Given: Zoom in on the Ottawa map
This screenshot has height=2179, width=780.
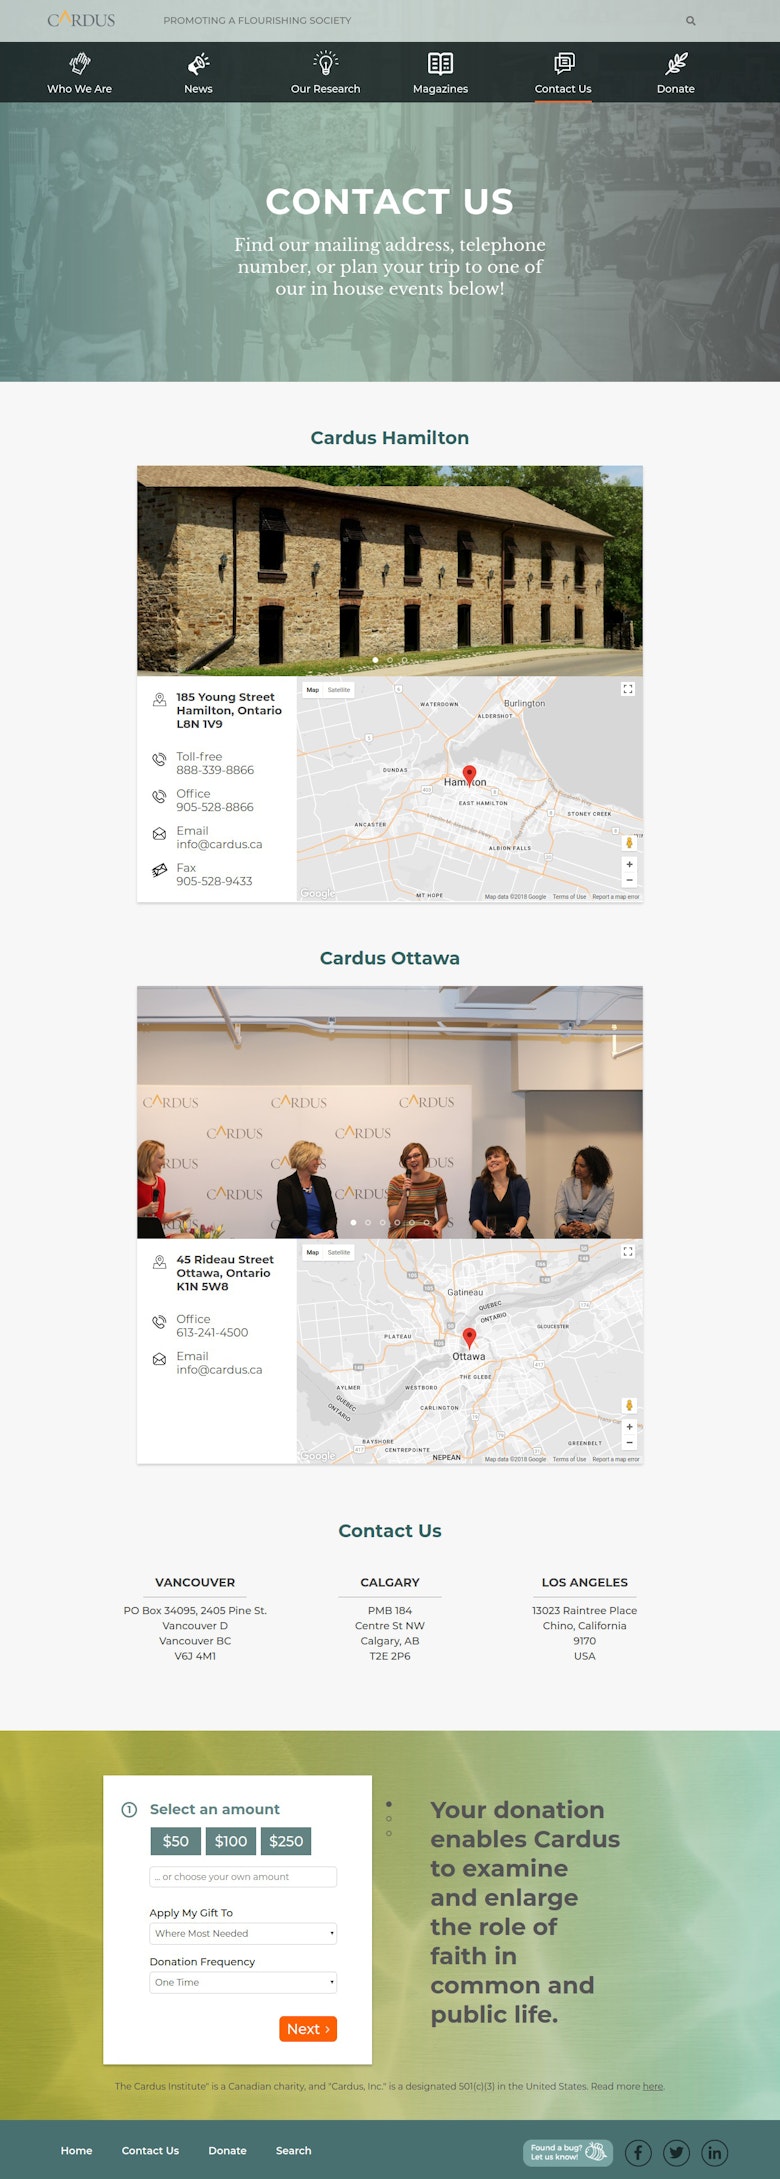Looking at the screenshot, I should (629, 1427).
